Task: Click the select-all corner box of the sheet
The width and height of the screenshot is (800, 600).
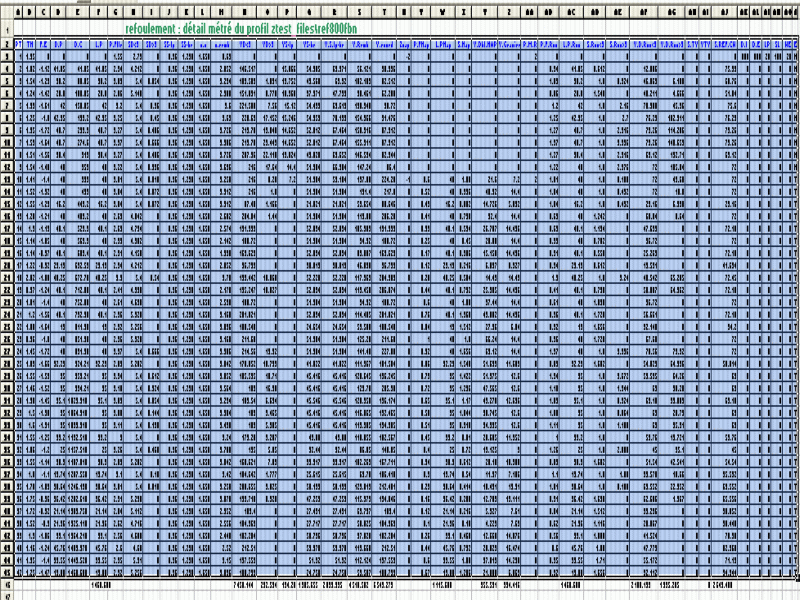Action: point(7,11)
